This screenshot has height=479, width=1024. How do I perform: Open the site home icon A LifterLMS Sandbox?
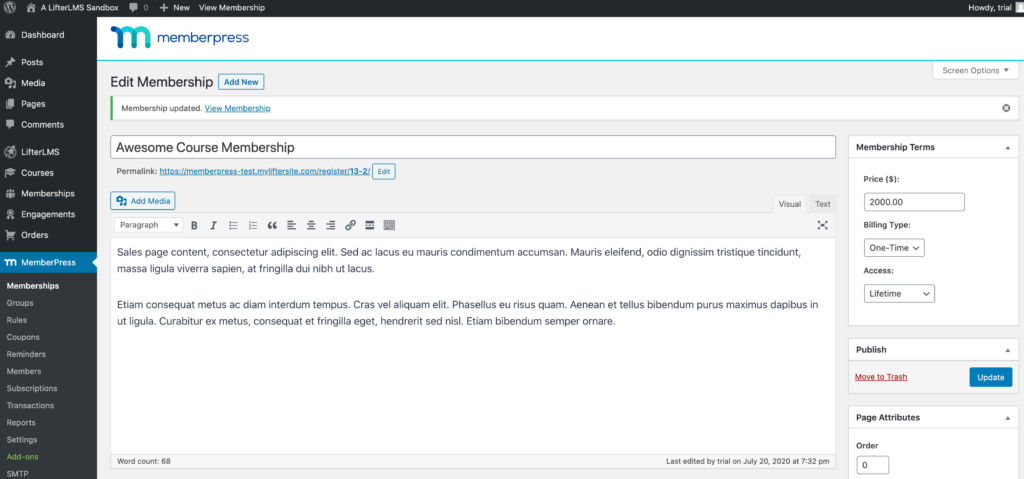coord(74,8)
